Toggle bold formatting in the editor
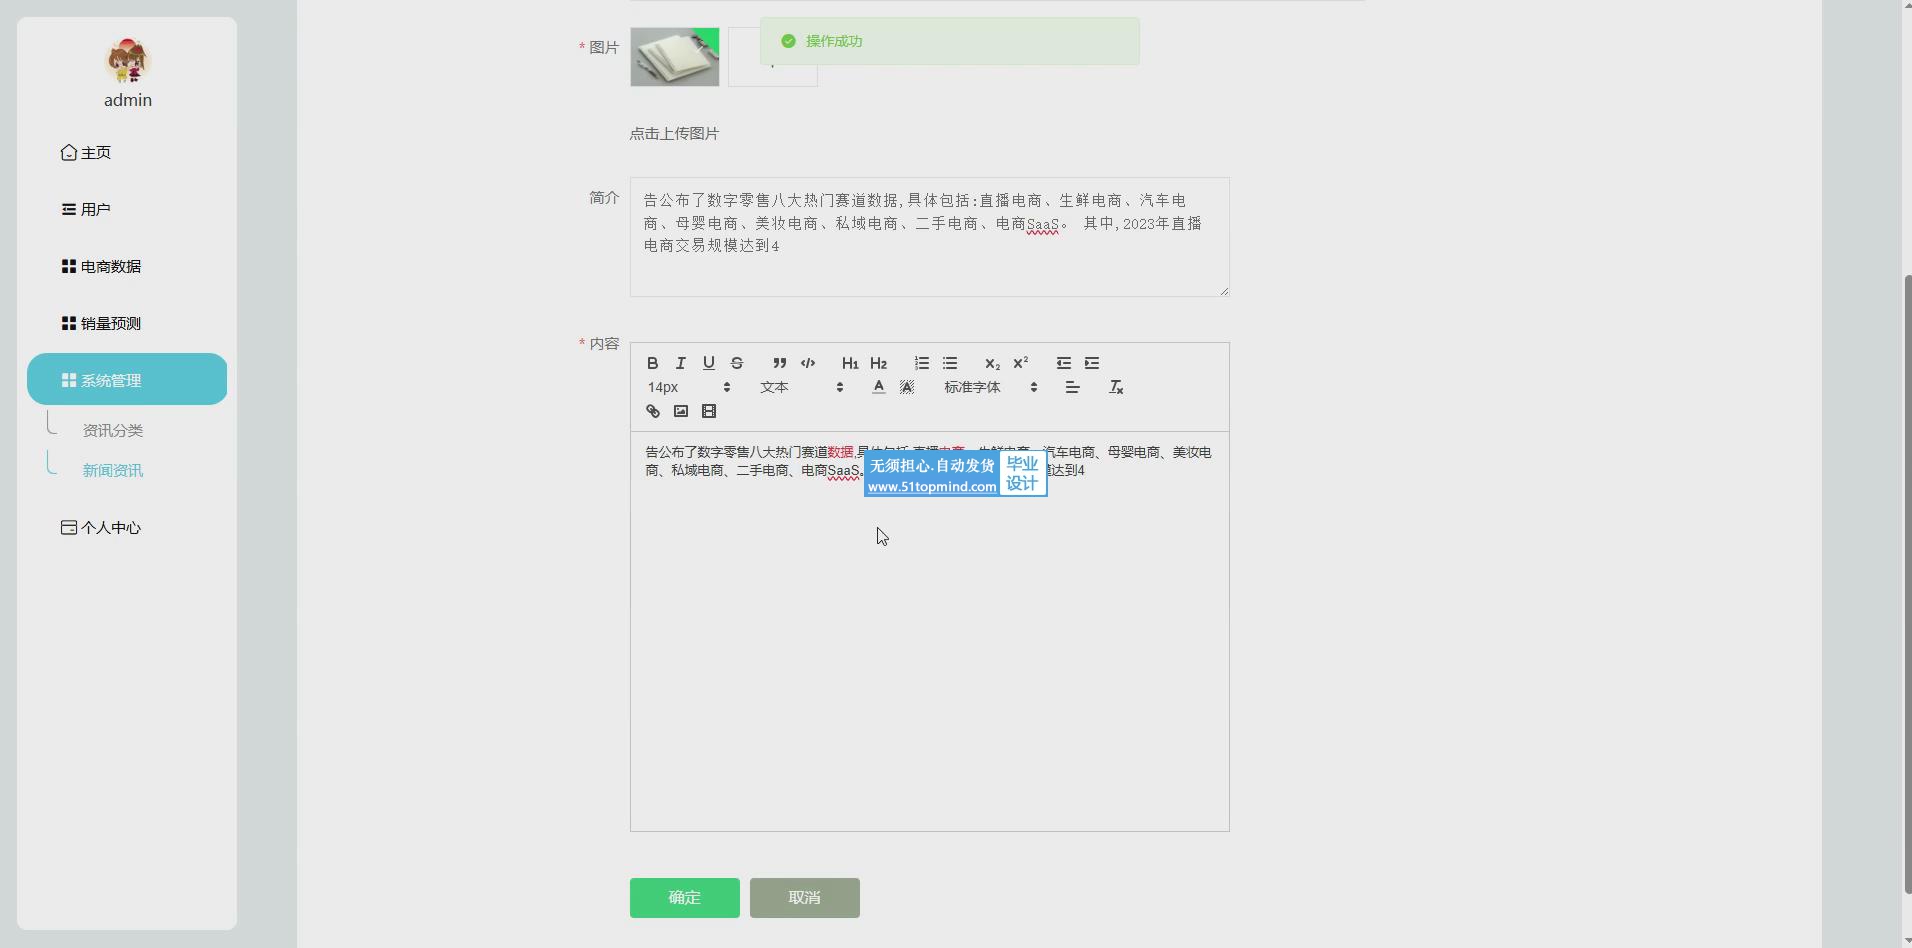The width and height of the screenshot is (1912, 948). 653,363
